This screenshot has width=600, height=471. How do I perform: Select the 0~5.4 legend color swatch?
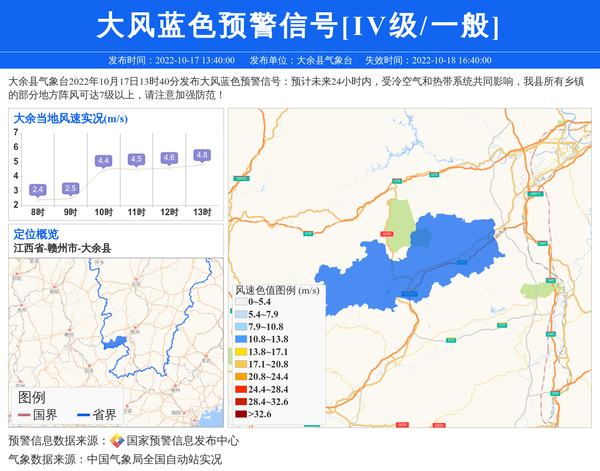(x=240, y=302)
